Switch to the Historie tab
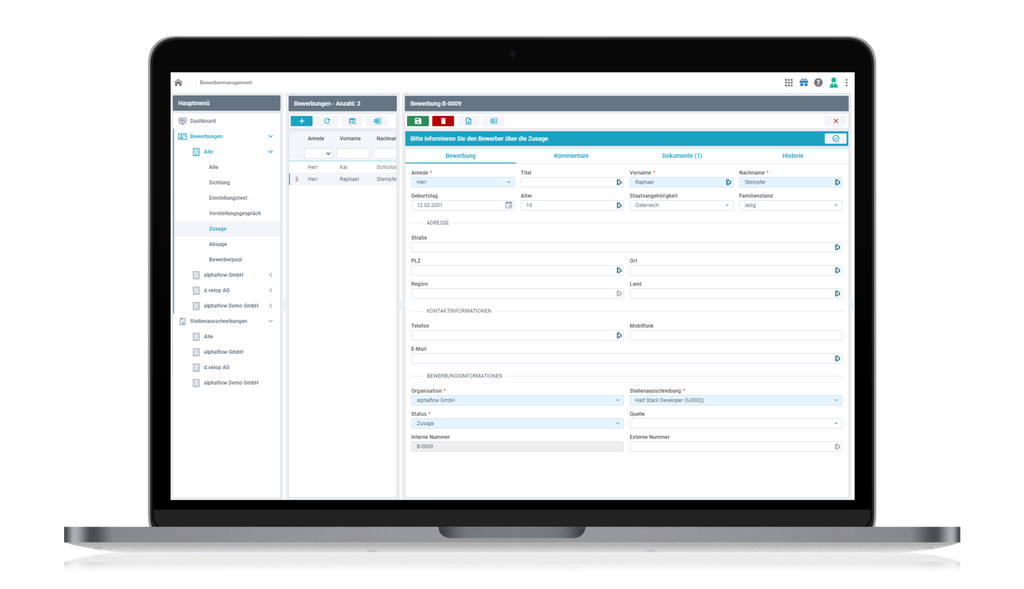The height and width of the screenshot is (589, 1024). point(793,156)
